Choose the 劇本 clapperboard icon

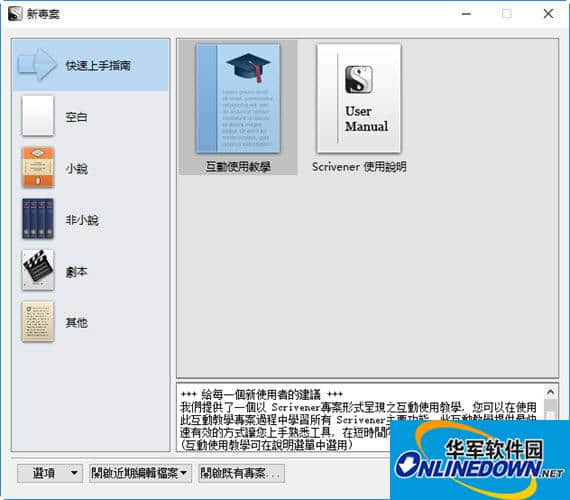(38, 270)
